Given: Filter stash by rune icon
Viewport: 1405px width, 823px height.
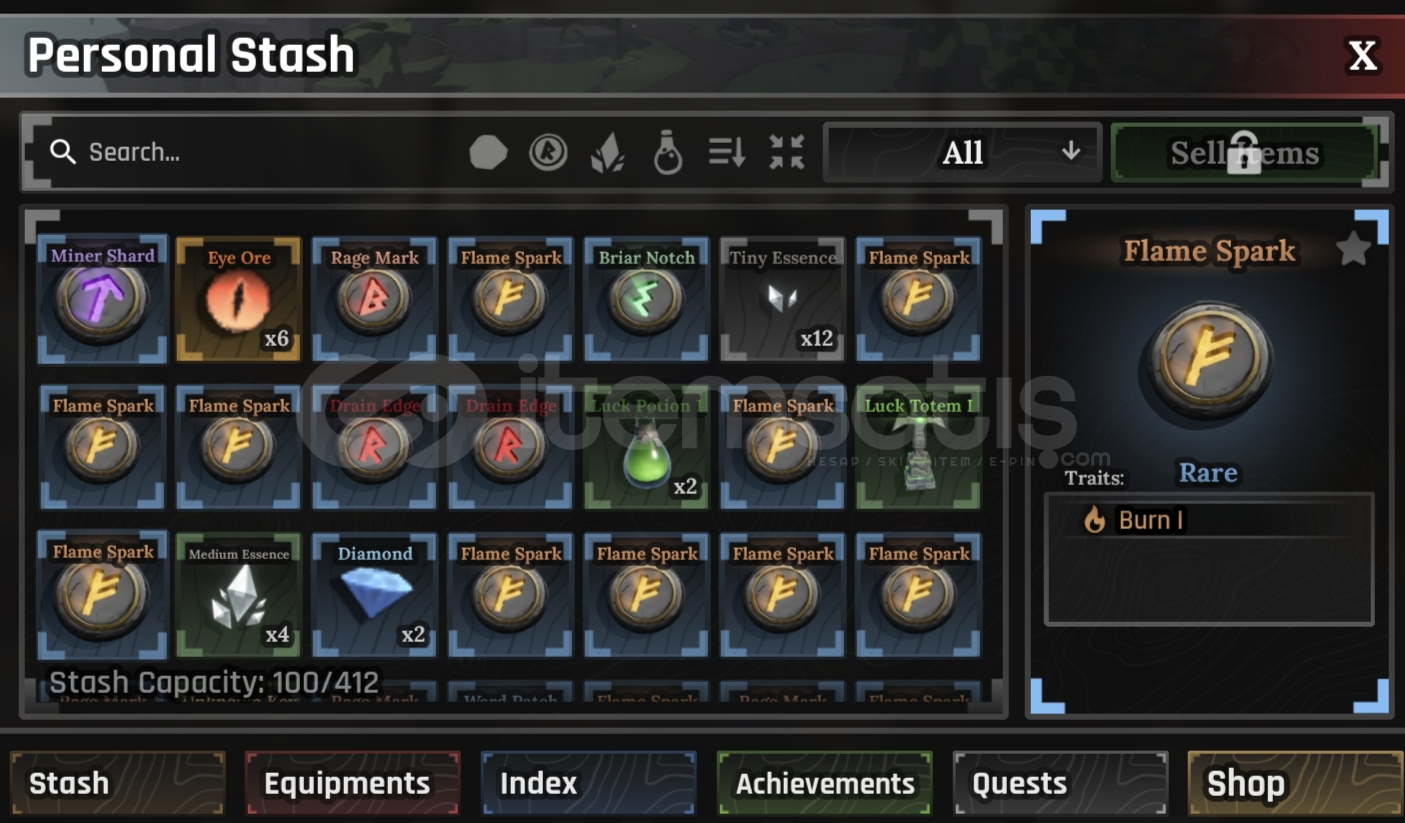Looking at the screenshot, I should (548, 153).
